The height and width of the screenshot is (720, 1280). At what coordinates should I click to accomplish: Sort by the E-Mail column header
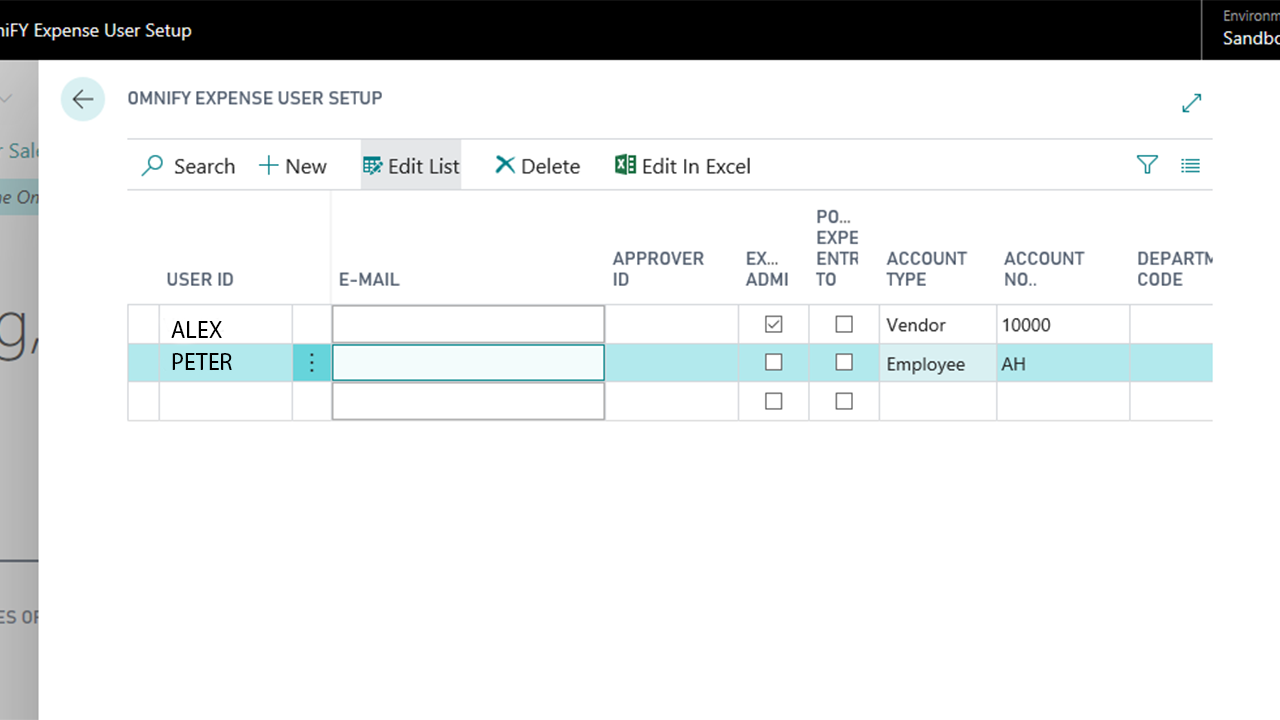[x=369, y=279]
